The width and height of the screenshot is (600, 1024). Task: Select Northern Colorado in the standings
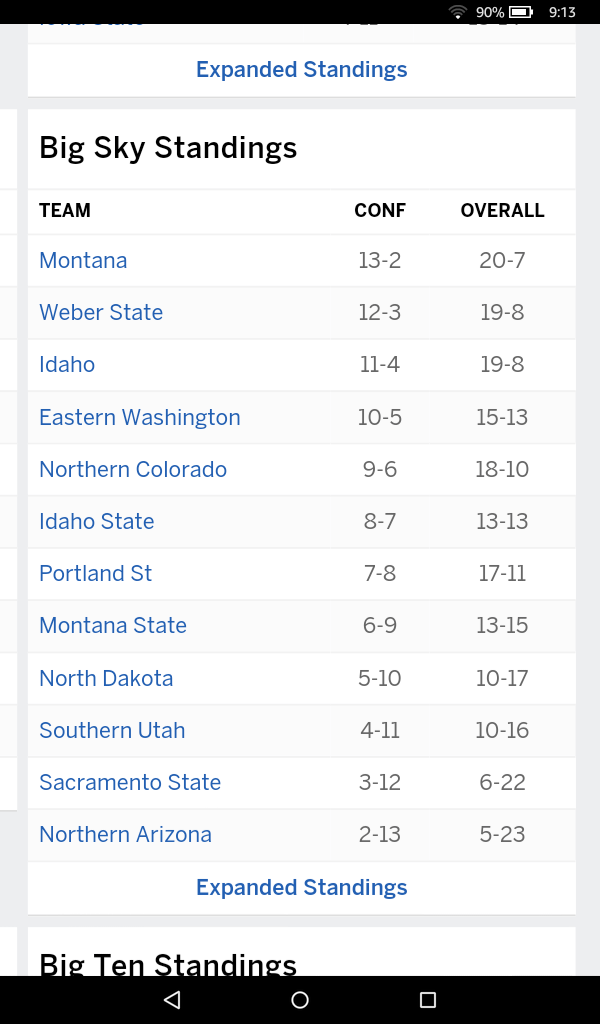(132, 469)
